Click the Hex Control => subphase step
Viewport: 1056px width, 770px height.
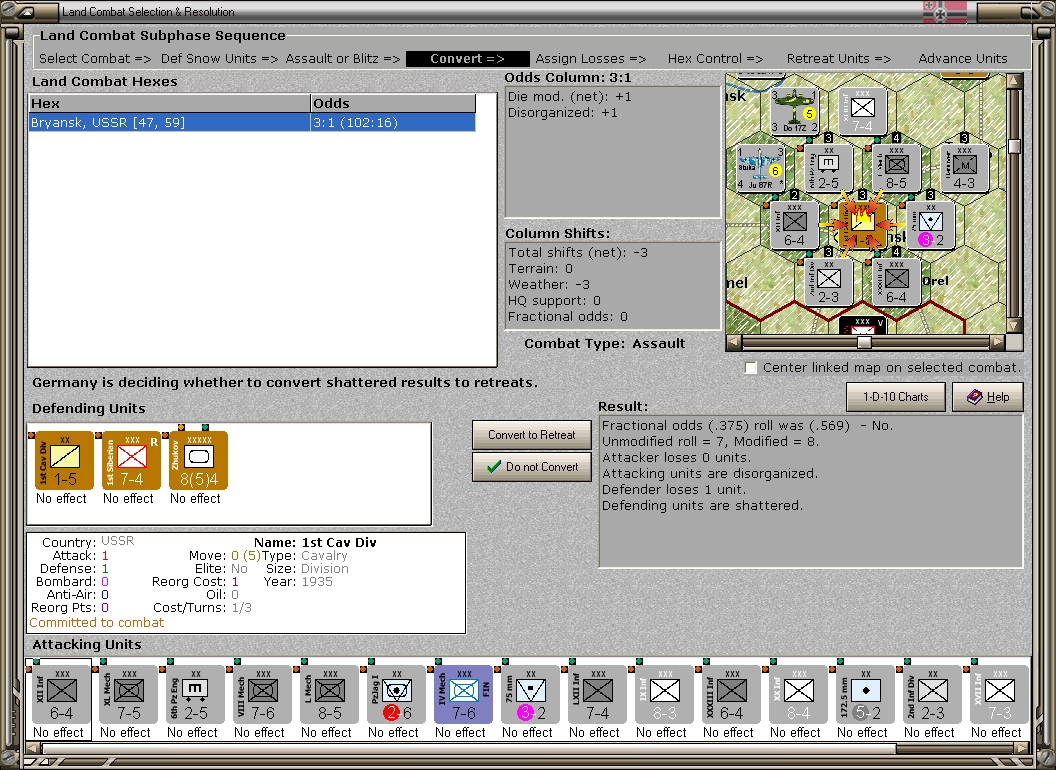(715, 59)
